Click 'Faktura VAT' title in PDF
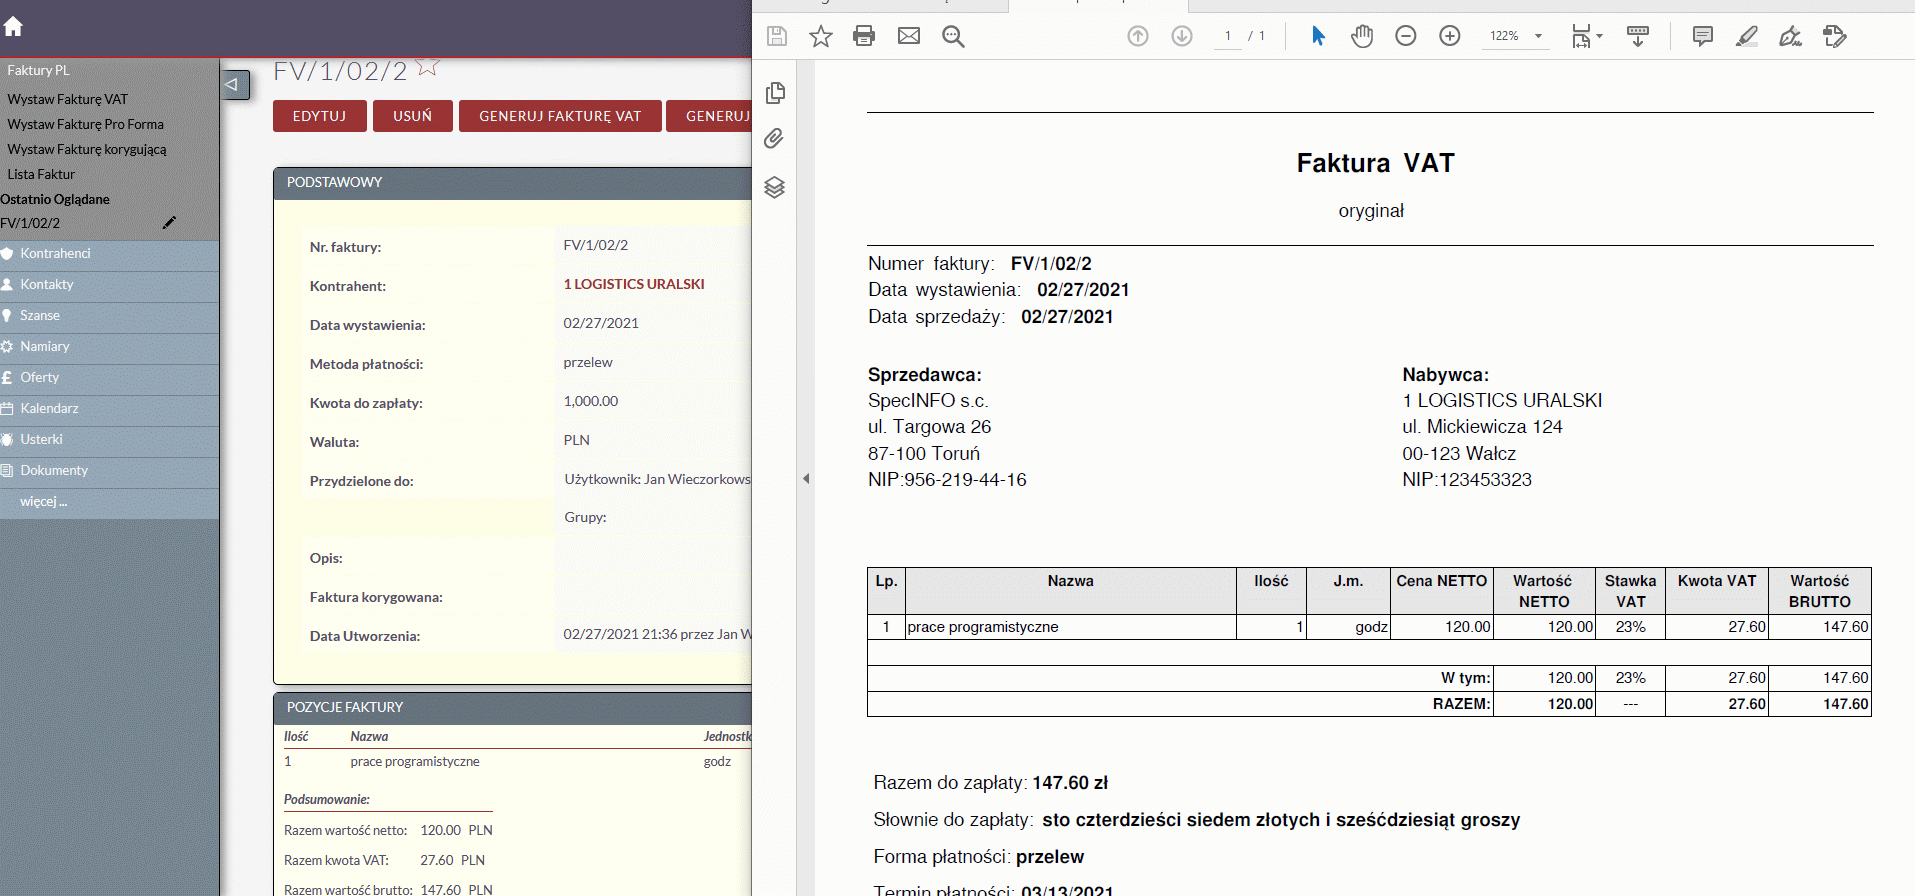Viewport: 1915px width, 896px height. 1375,163
